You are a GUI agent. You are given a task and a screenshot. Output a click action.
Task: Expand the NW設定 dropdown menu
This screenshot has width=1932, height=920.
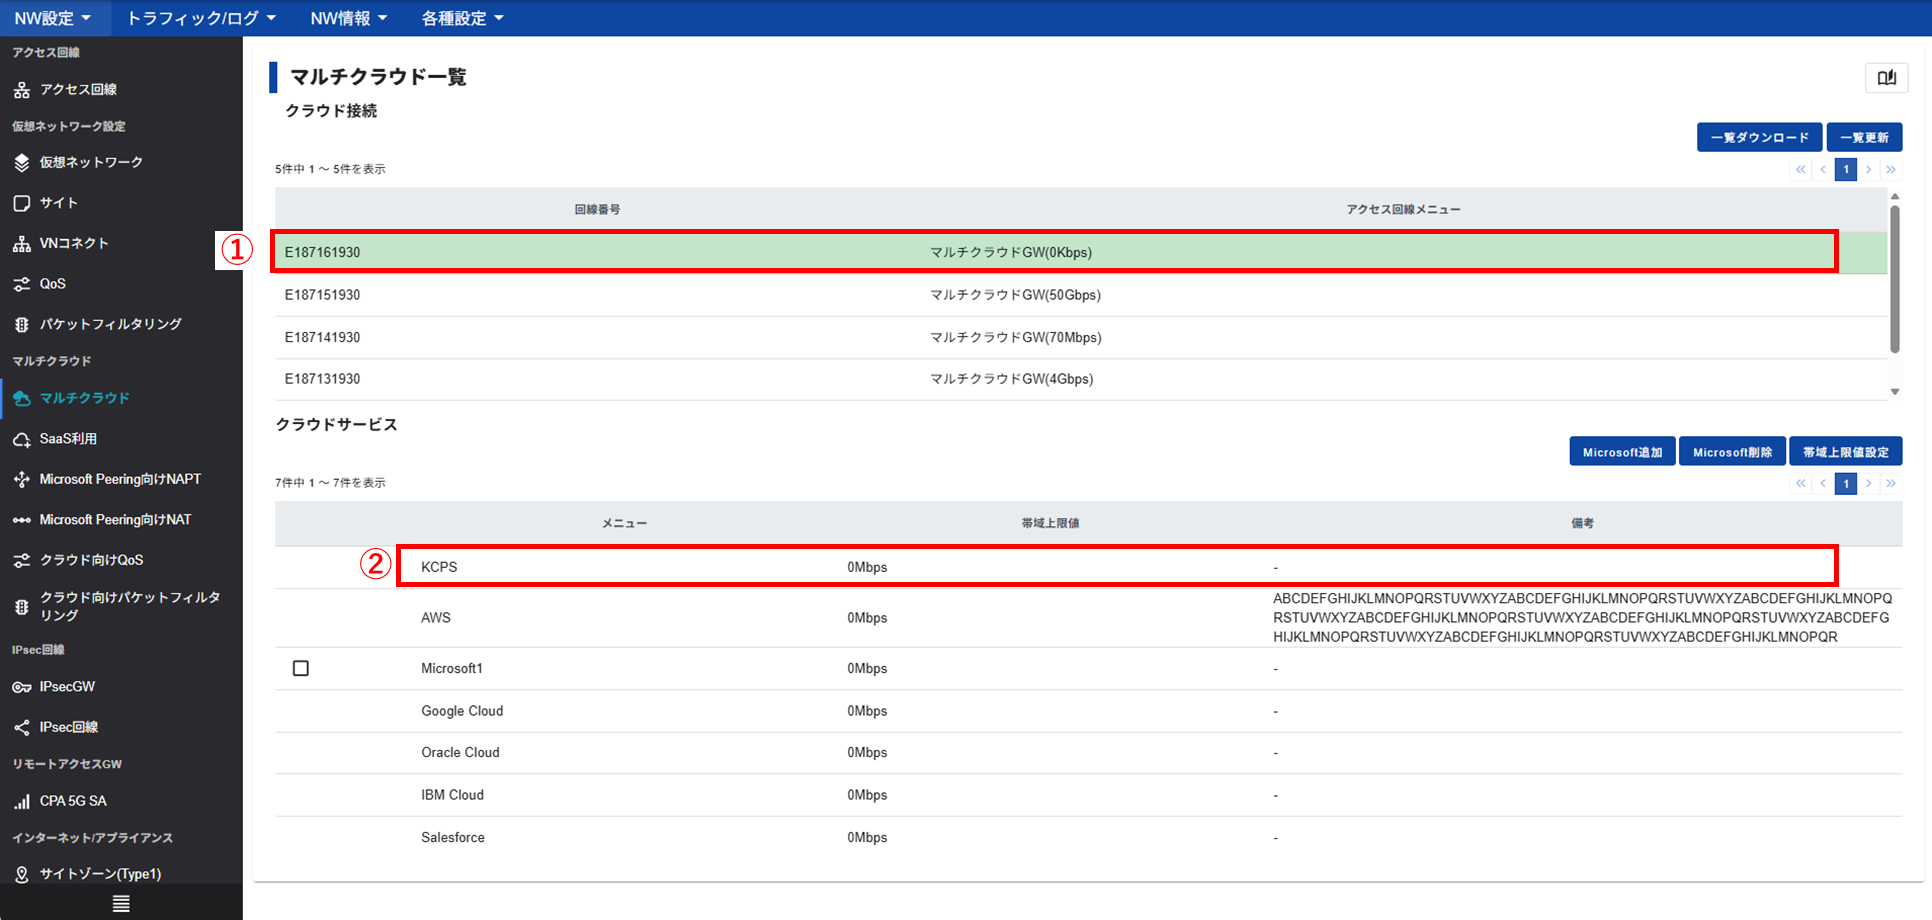click(53, 18)
